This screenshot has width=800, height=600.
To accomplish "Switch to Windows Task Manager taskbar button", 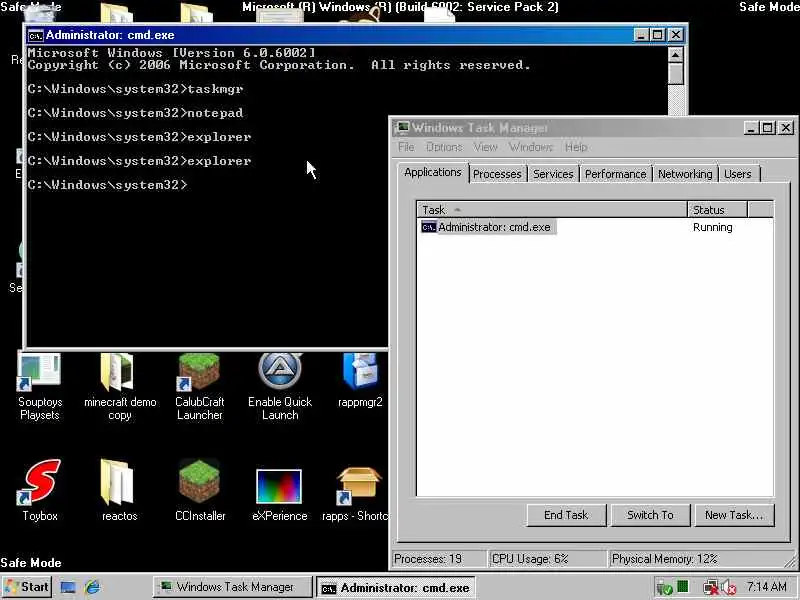I will tap(233, 587).
